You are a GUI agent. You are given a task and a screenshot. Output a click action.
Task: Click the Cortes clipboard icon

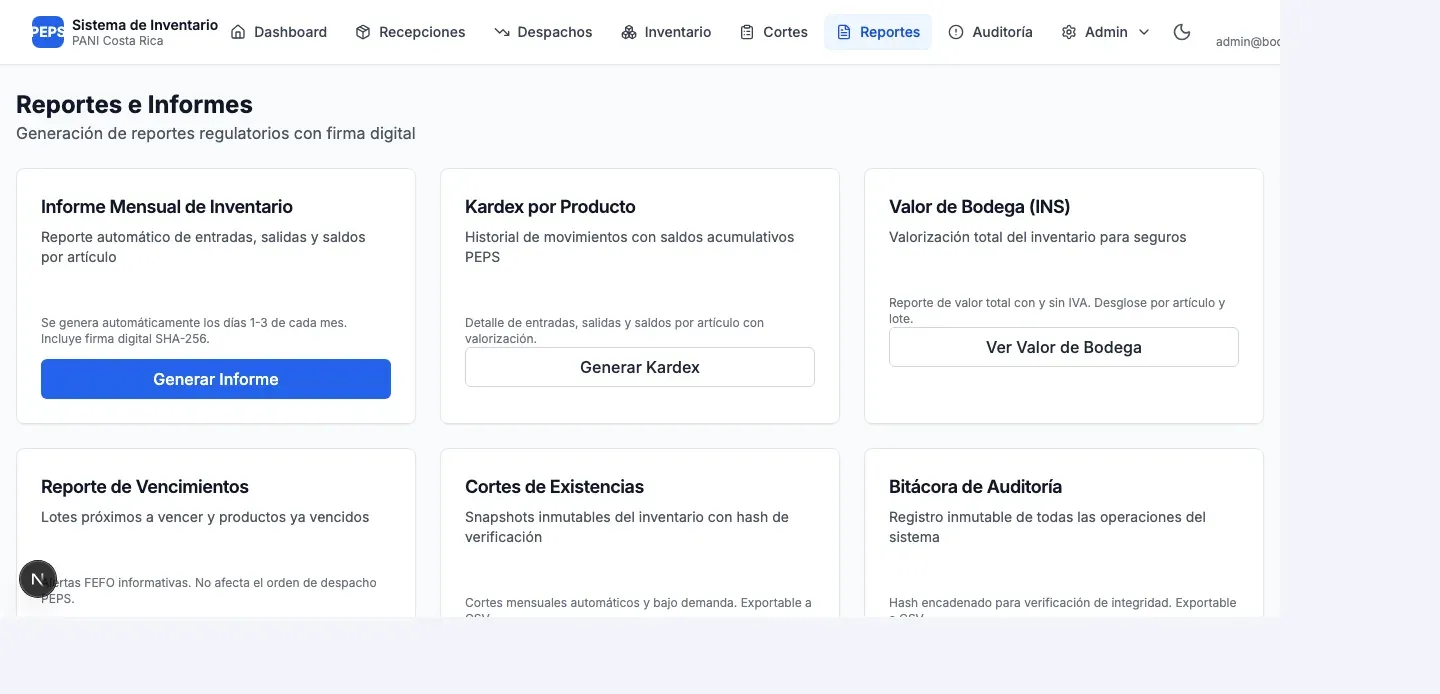(x=747, y=32)
